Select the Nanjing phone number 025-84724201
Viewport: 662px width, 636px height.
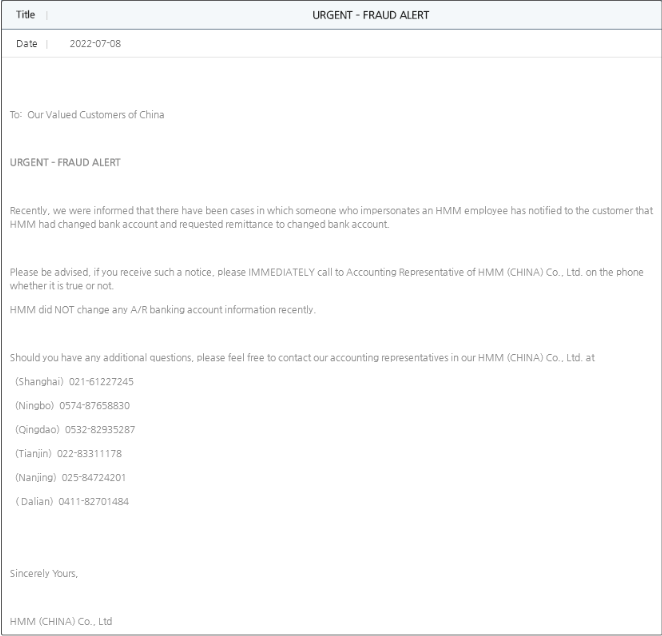[94, 478]
